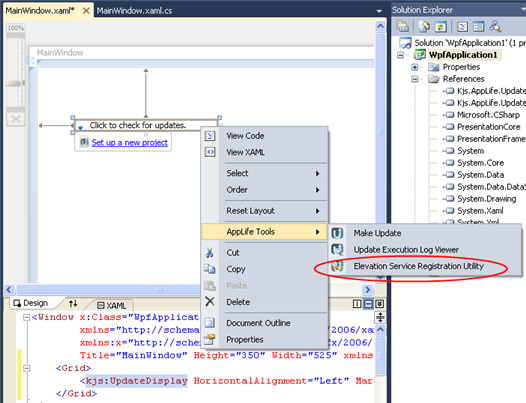Choose Update Execution Log Viewer

425,250
